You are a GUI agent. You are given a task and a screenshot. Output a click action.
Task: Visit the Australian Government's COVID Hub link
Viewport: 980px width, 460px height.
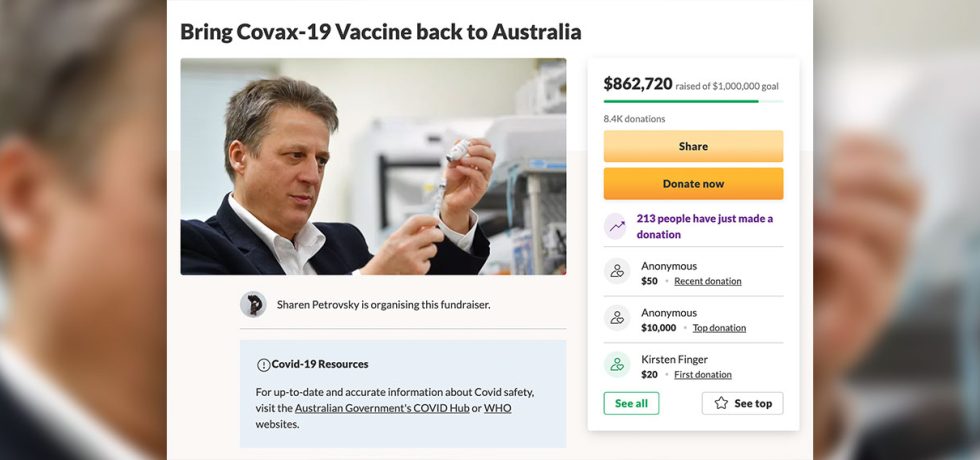click(x=382, y=408)
